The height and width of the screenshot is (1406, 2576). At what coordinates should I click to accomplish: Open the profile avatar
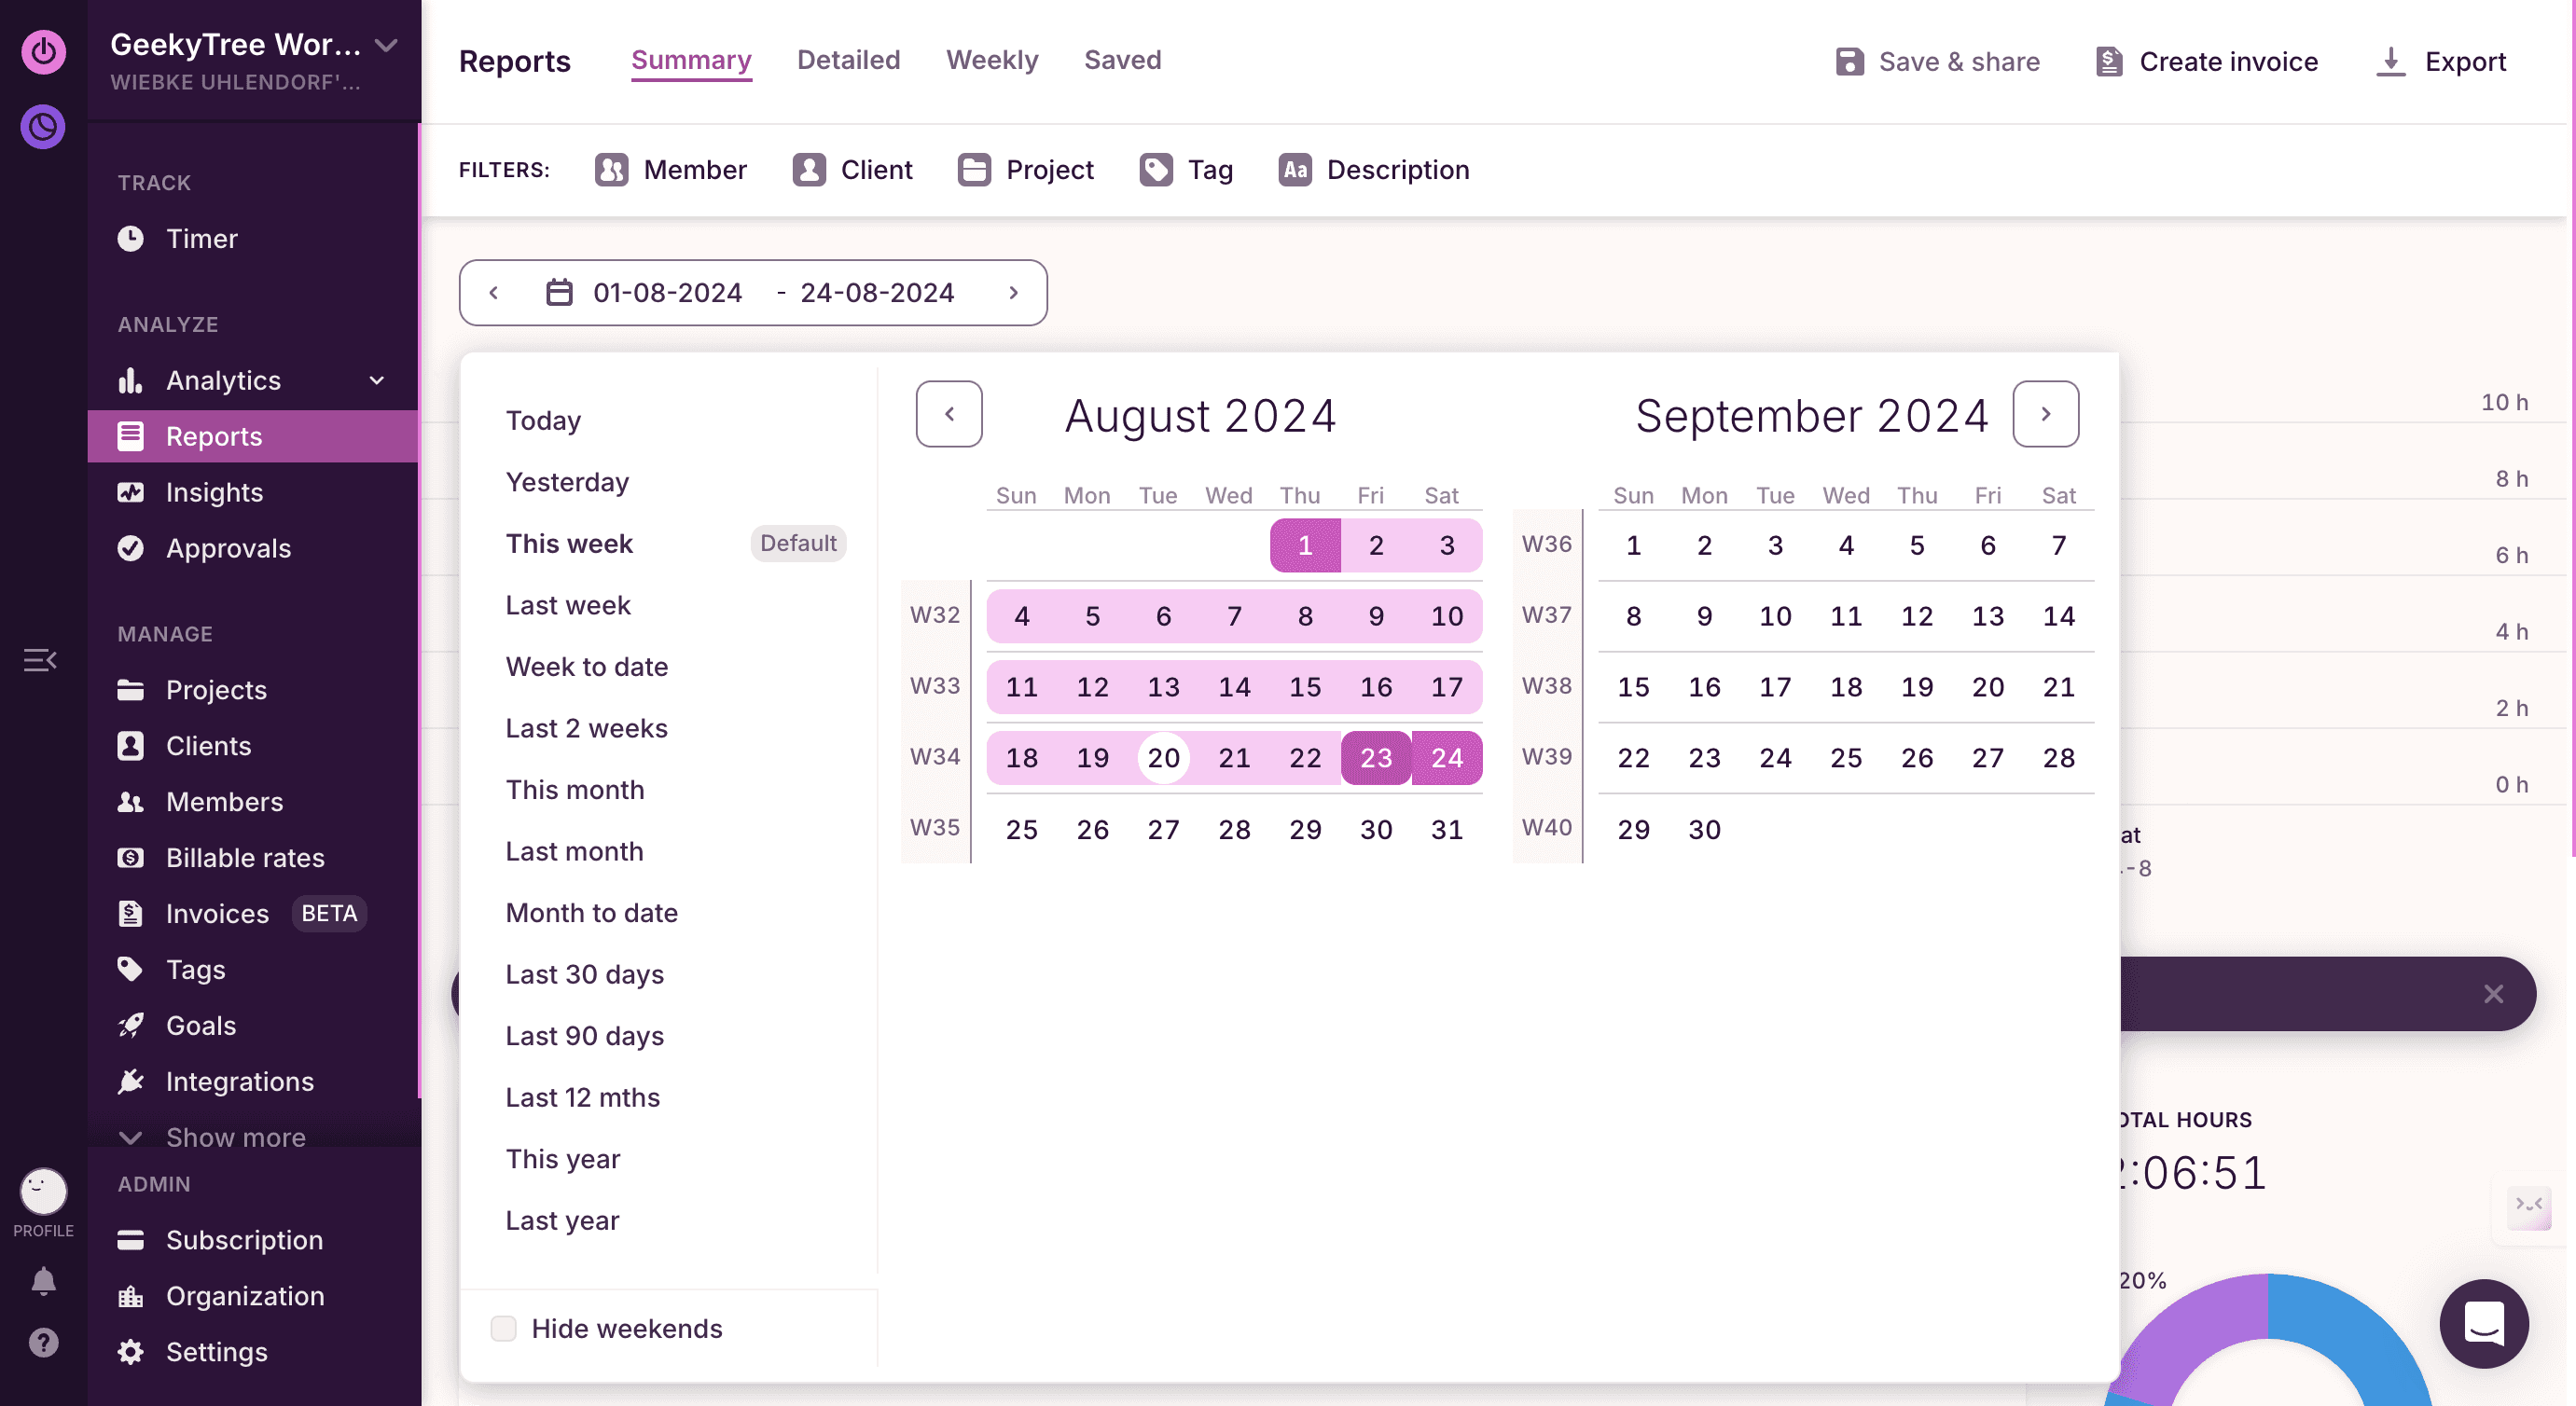click(x=43, y=1191)
